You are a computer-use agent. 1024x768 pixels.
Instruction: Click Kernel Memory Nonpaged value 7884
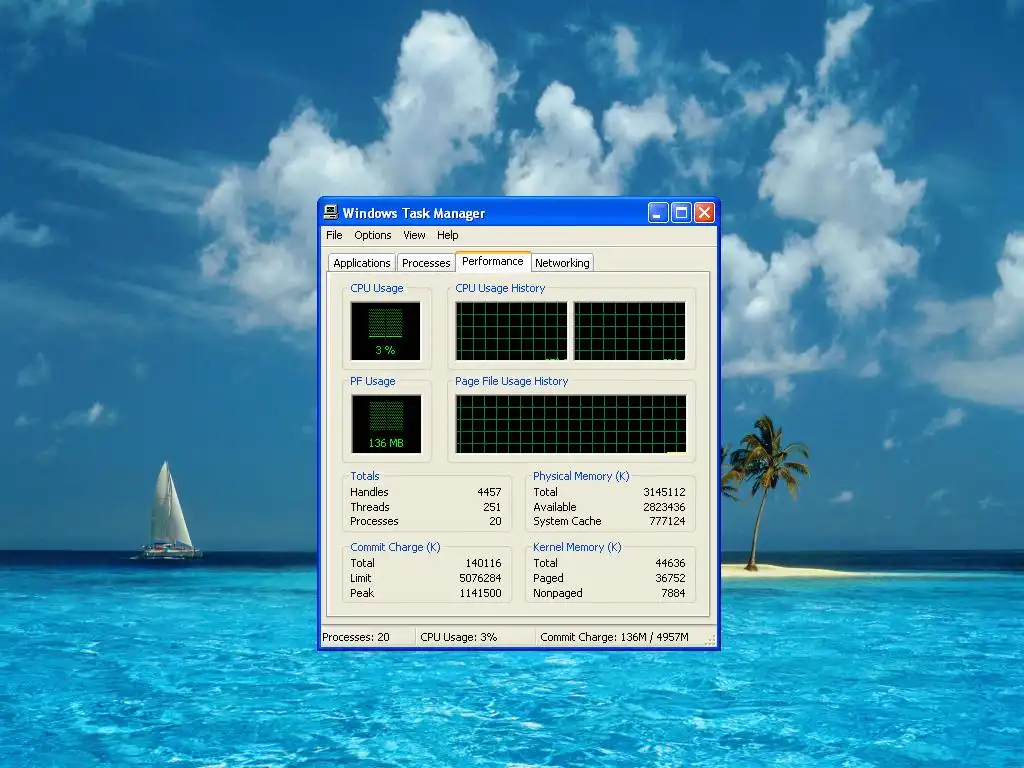point(673,593)
